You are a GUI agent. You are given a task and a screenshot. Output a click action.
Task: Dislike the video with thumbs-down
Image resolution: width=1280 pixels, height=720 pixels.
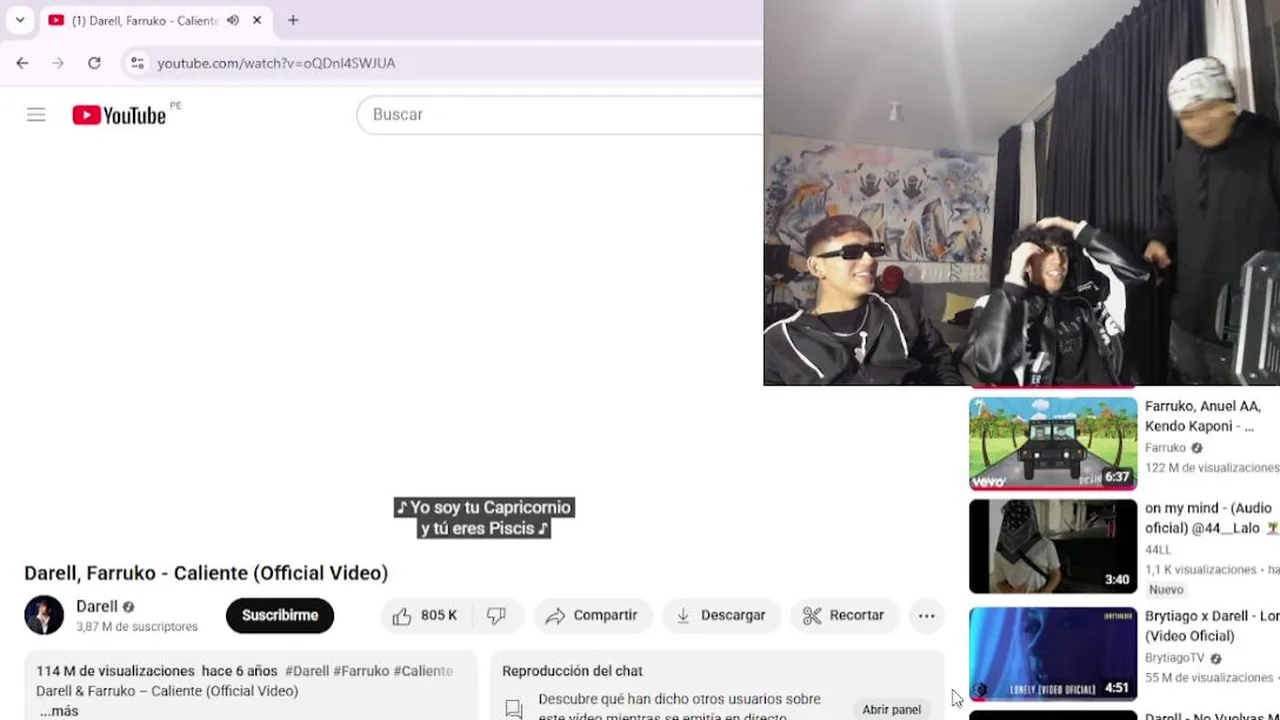pyautogui.click(x=496, y=616)
